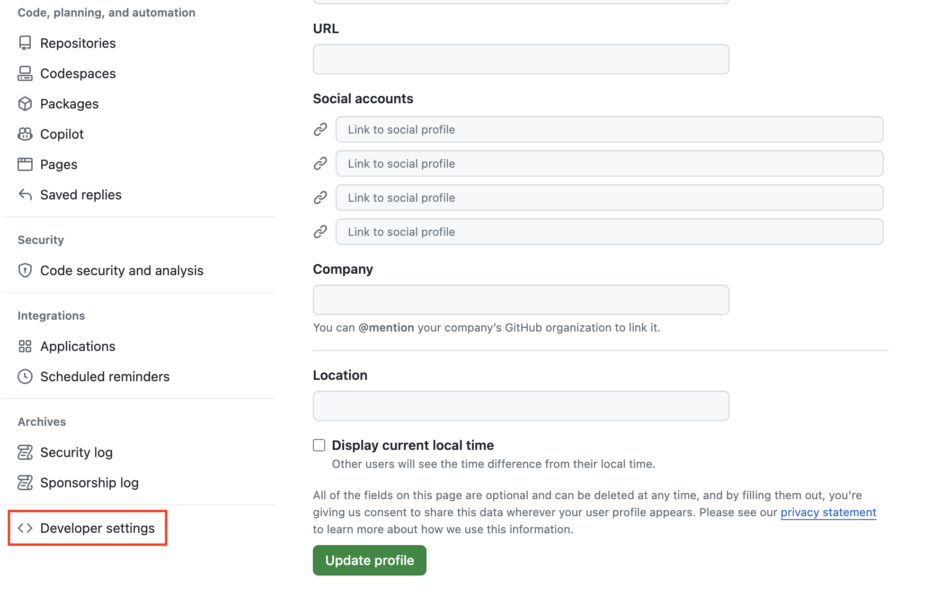Open the privacy statement link
The height and width of the screenshot is (592, 940).
pos(828,512)
